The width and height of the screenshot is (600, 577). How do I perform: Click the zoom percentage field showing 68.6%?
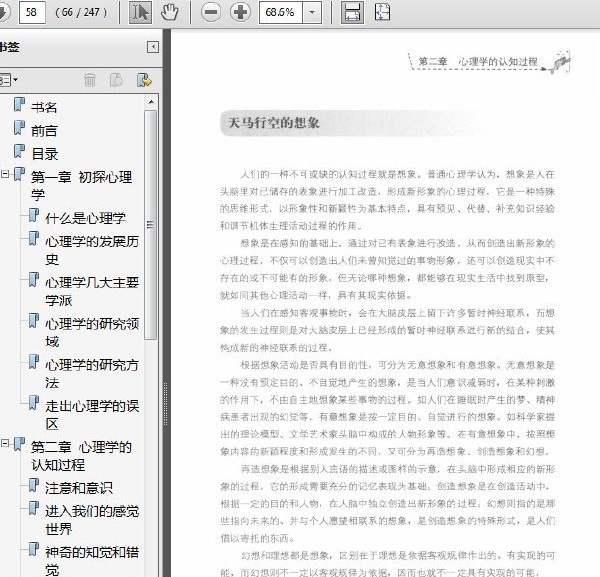tap(281, 12)
